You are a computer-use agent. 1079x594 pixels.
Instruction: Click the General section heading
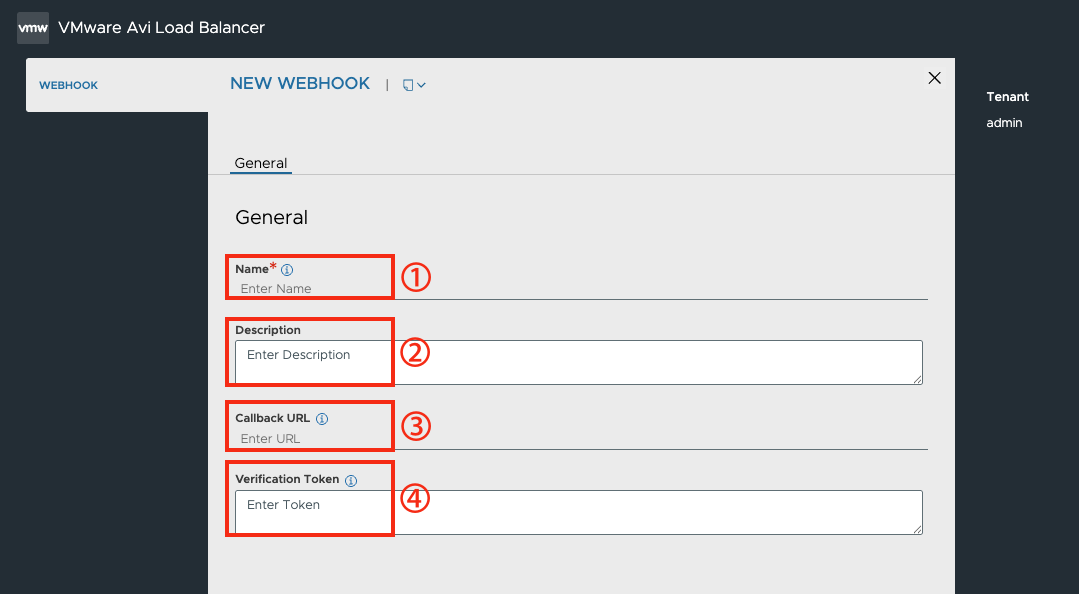[271, 218]
